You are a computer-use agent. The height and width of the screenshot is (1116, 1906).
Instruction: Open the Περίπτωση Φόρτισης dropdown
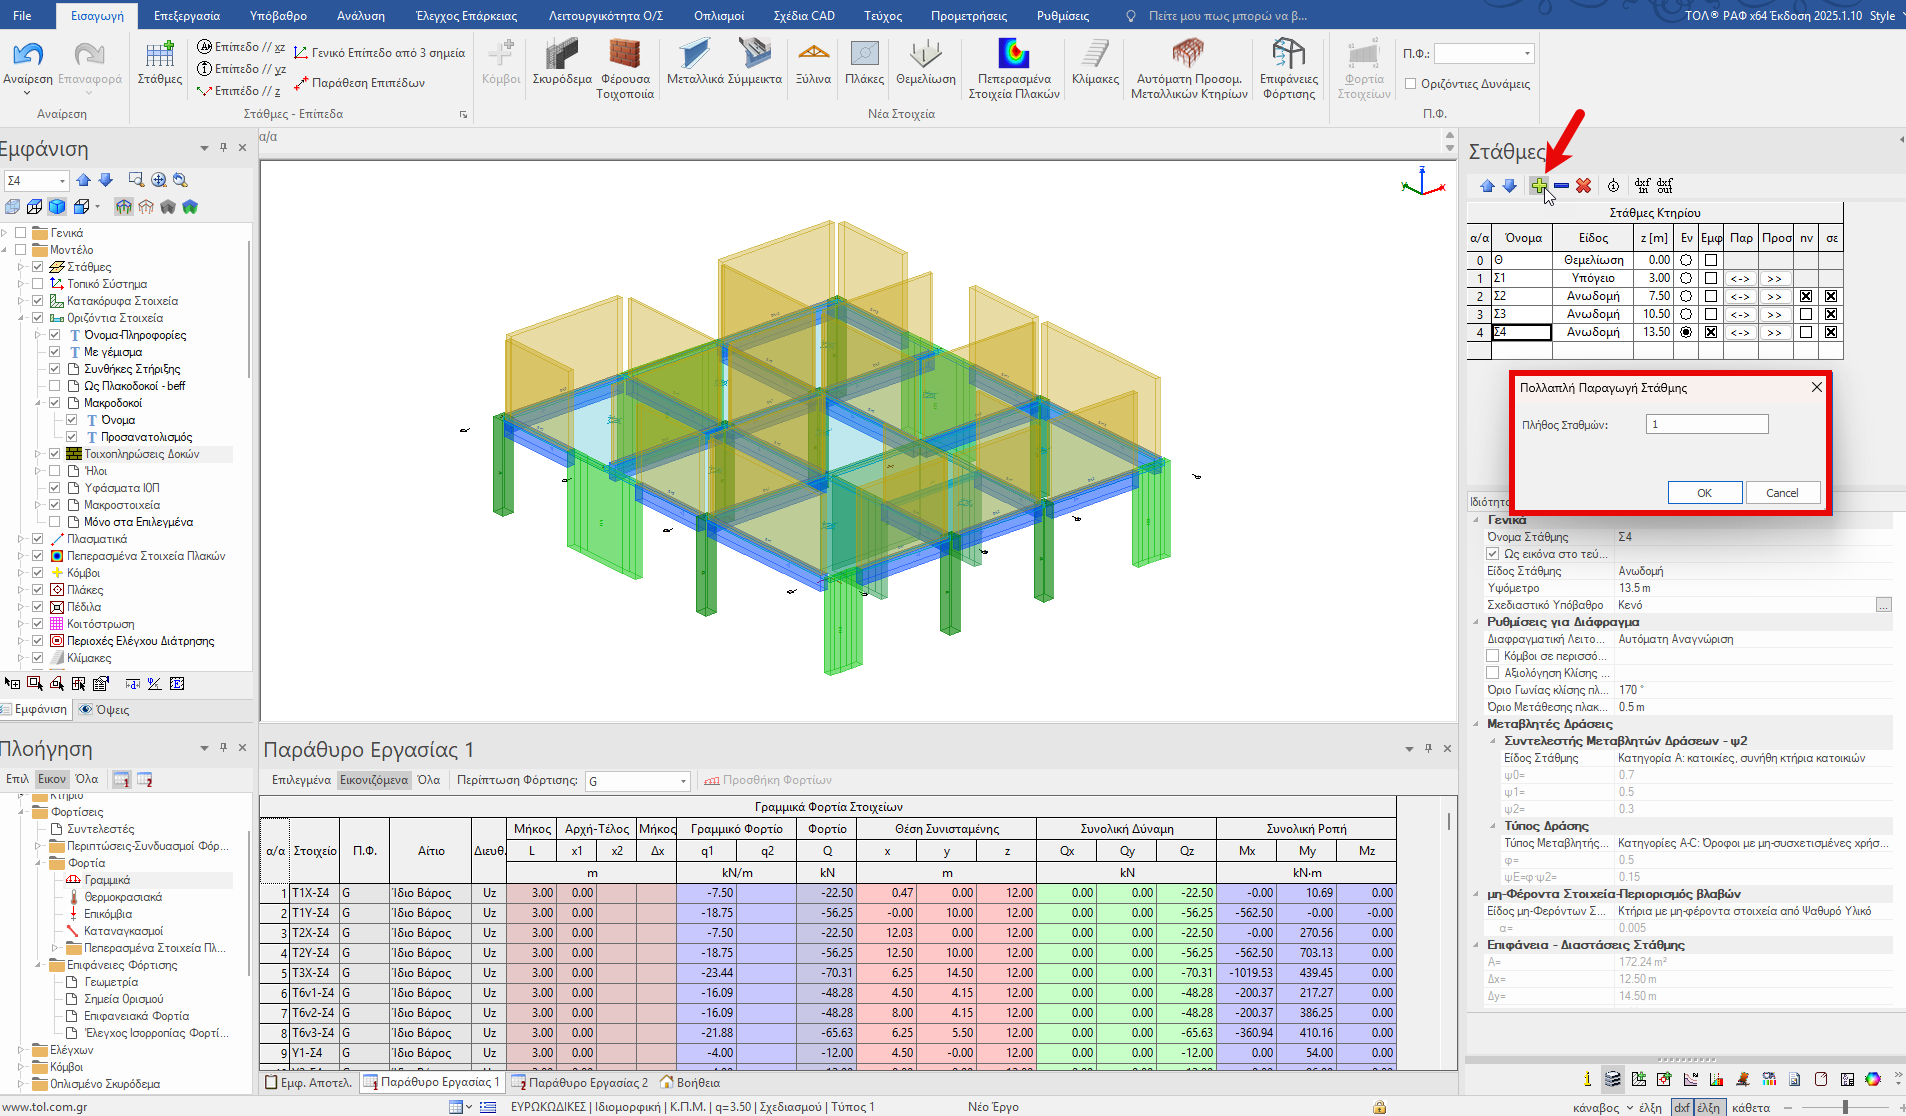point(684,781)
